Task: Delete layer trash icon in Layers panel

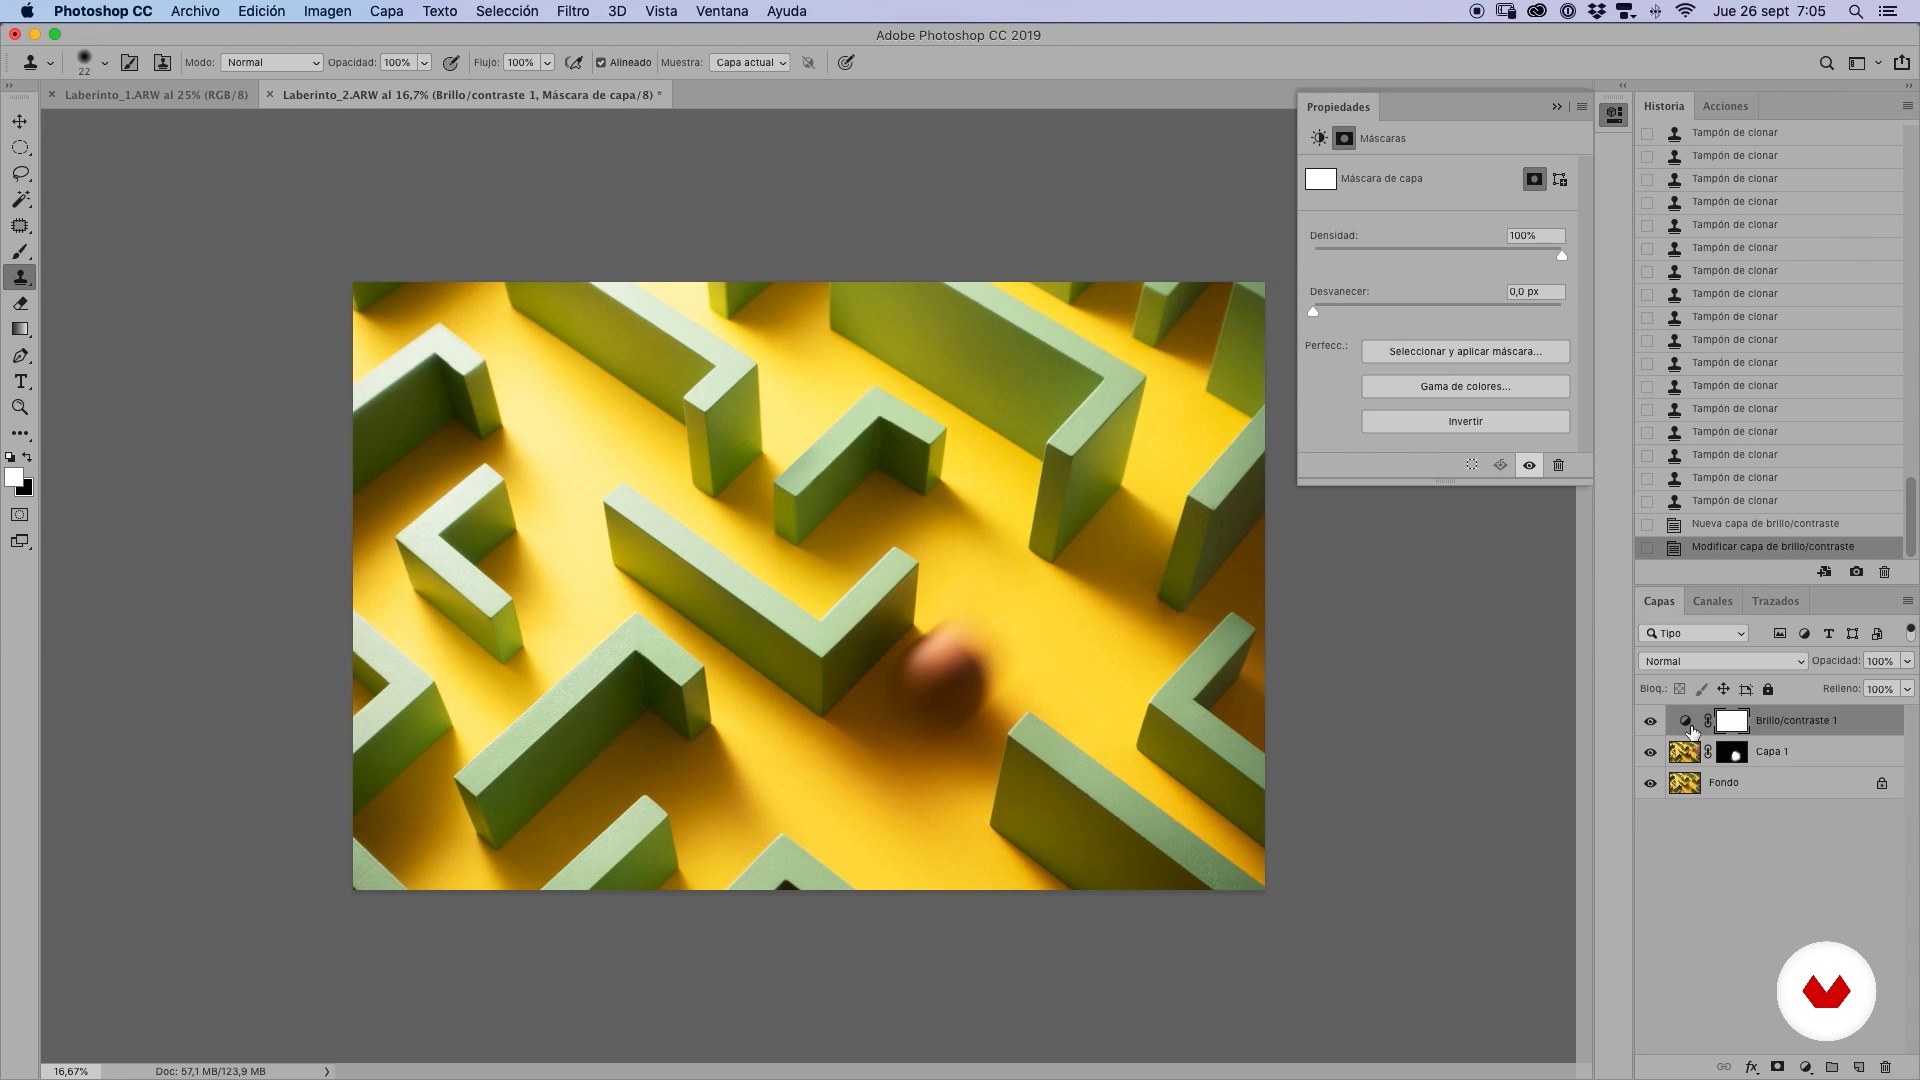Action: coord(1886,1067)
